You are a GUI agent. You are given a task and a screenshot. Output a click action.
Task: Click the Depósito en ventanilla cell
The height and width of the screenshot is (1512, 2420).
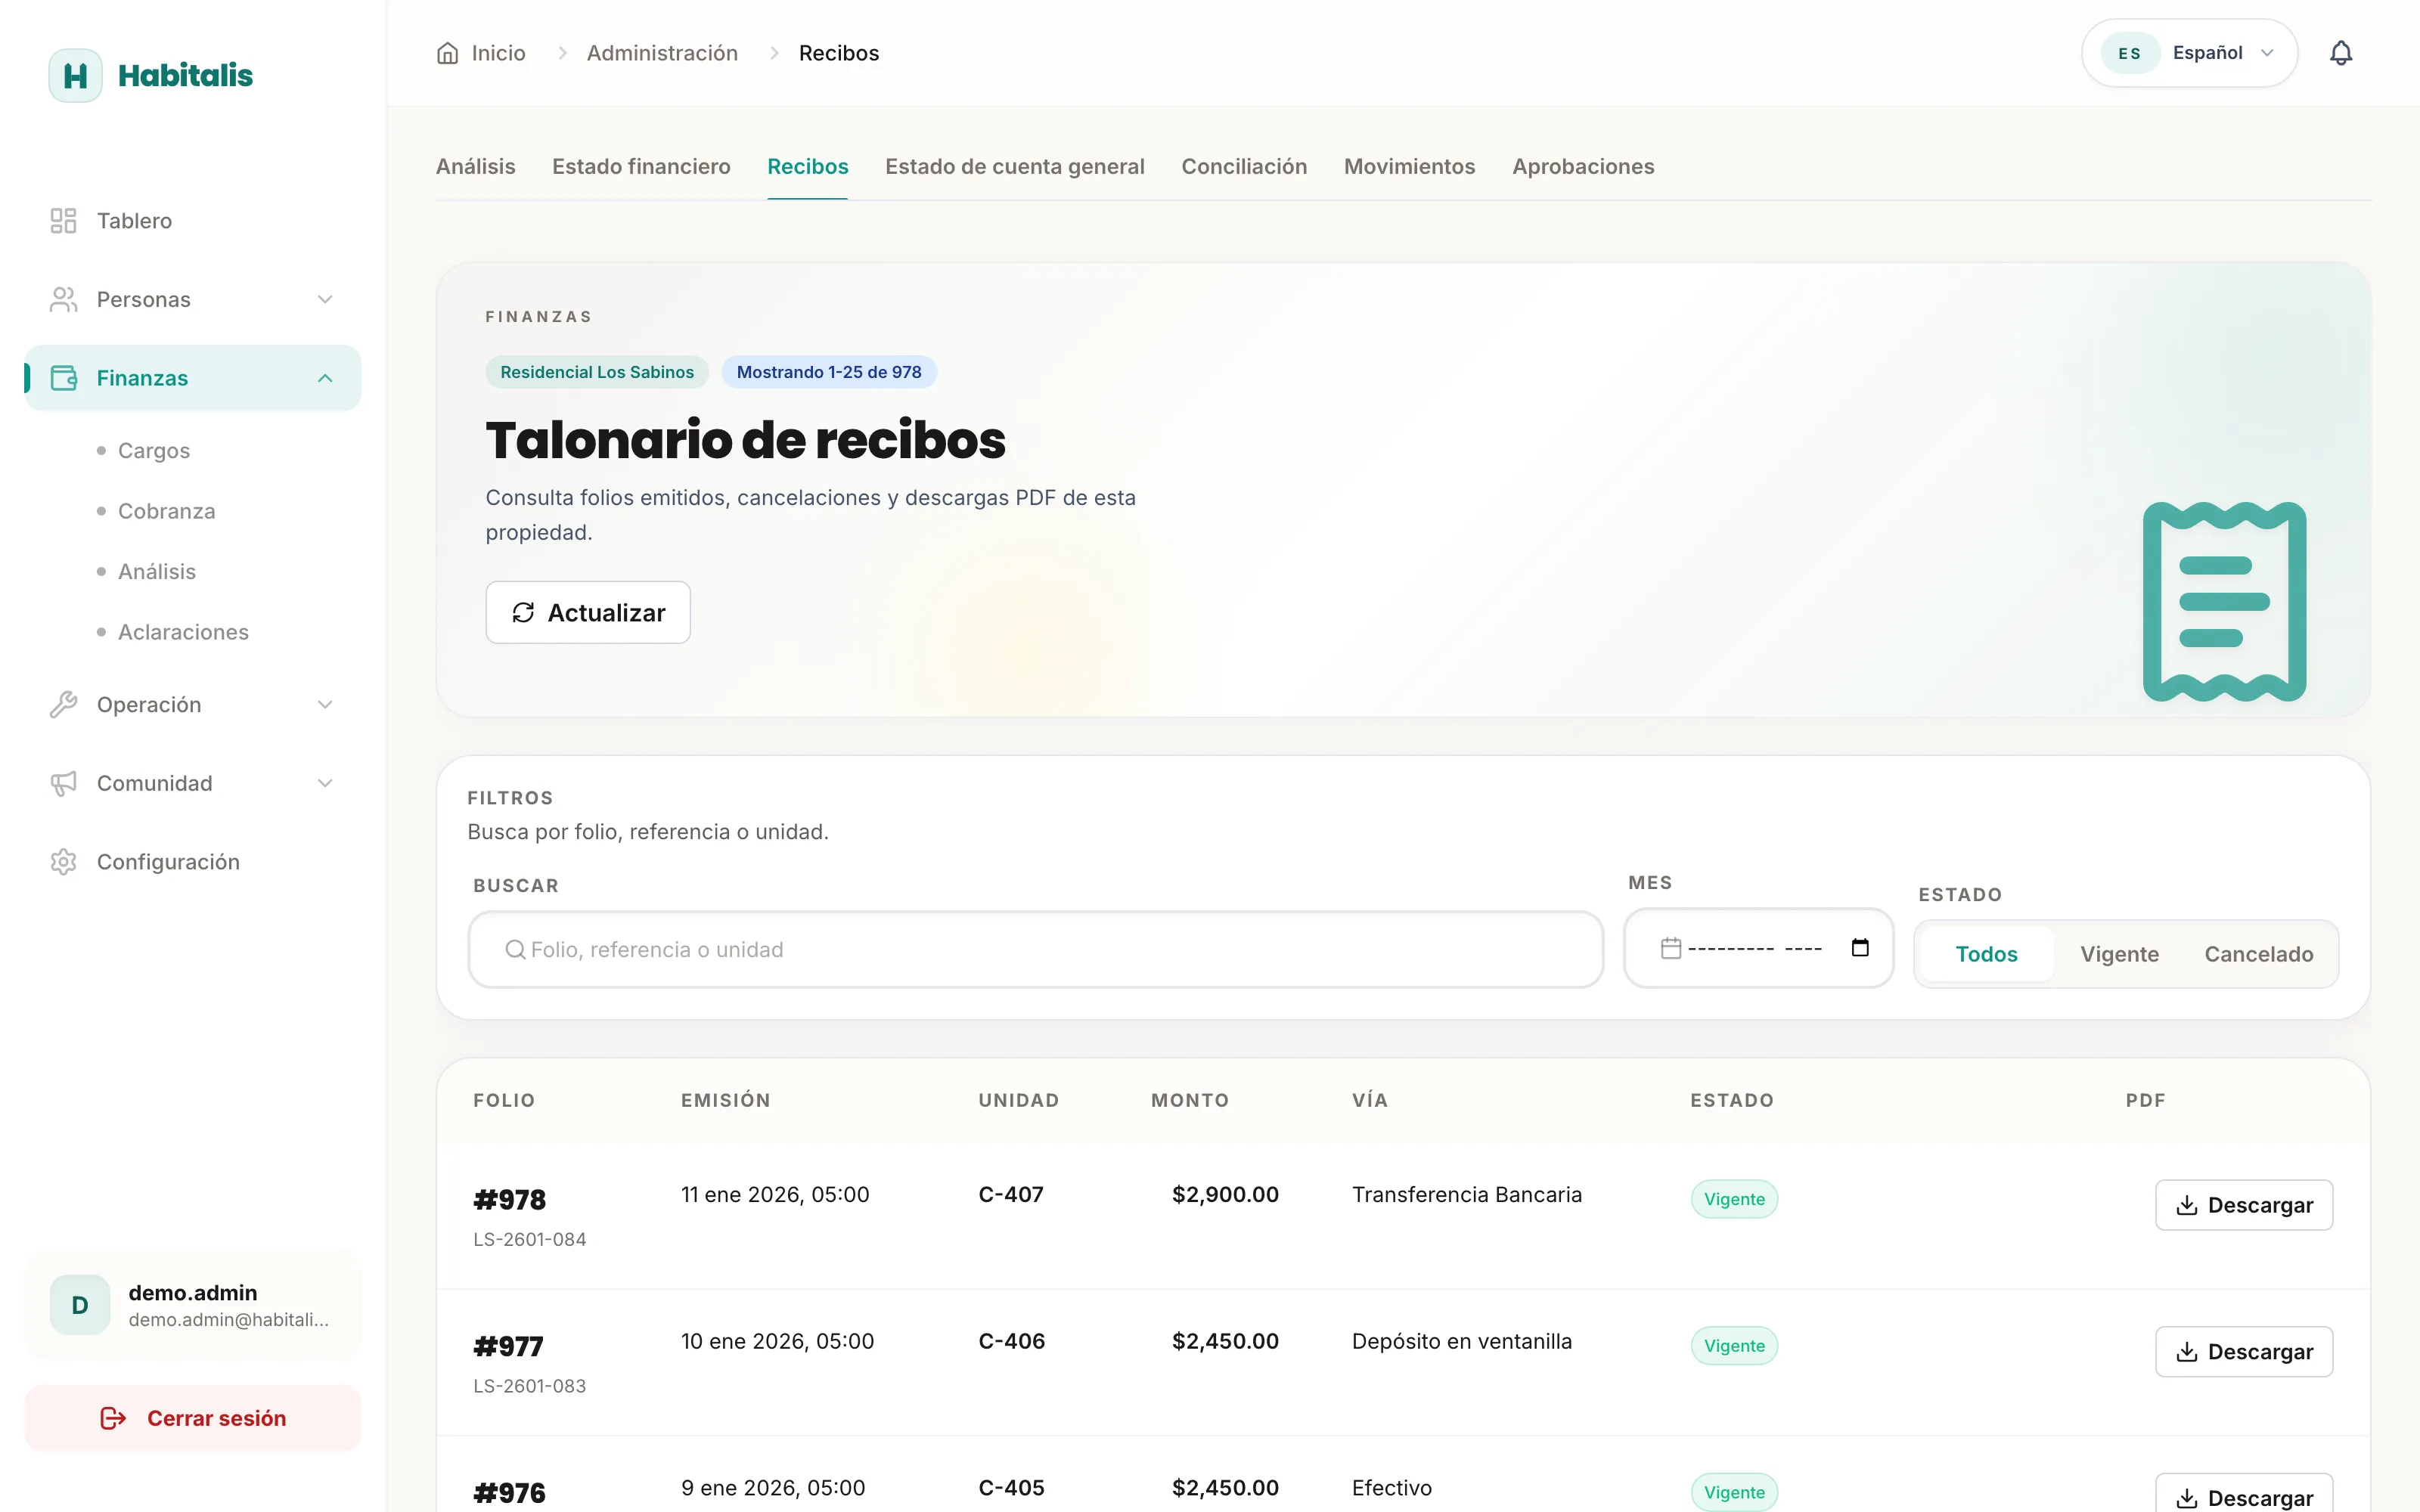pos(1461,1342)
